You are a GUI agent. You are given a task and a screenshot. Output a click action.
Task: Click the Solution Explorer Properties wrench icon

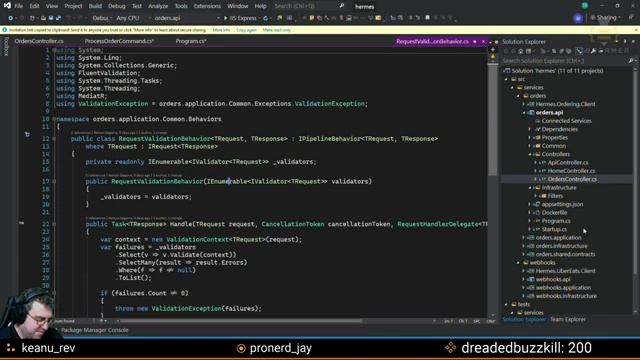coord(593,51)
